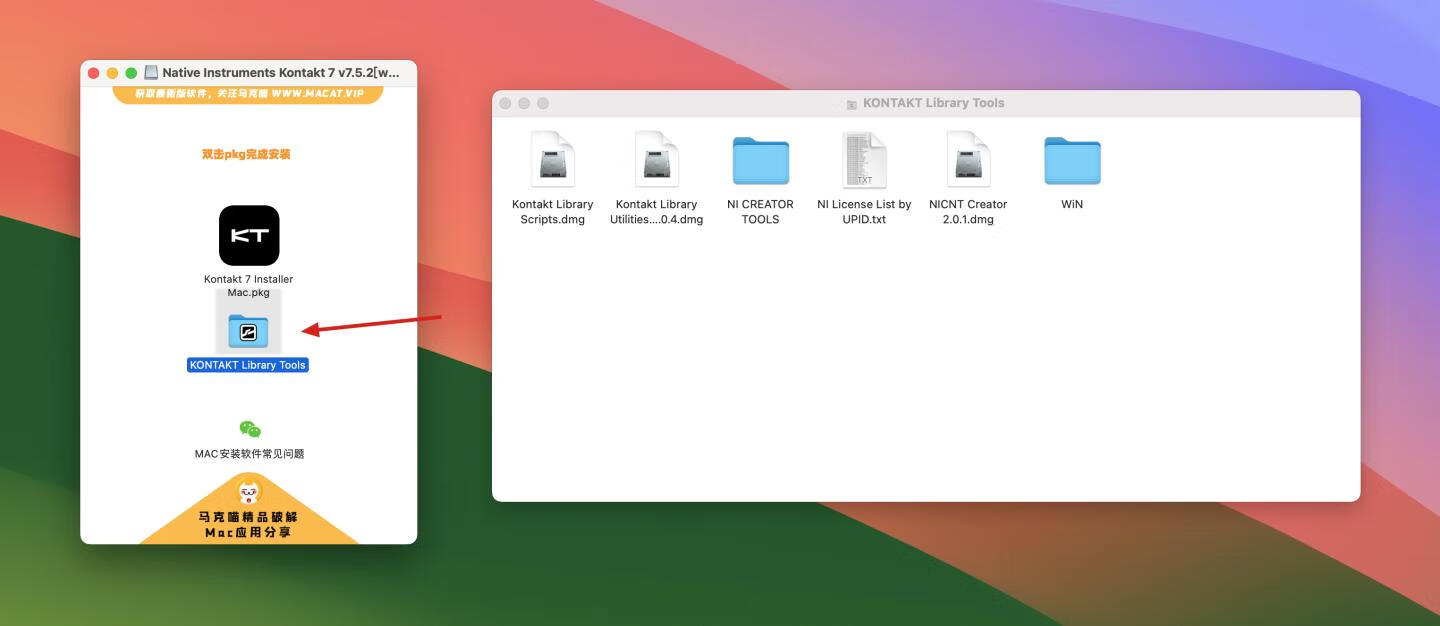
Task: Select the Kontakt Library Scripts.dmg disk image
Action: click(x=553, y=160)
